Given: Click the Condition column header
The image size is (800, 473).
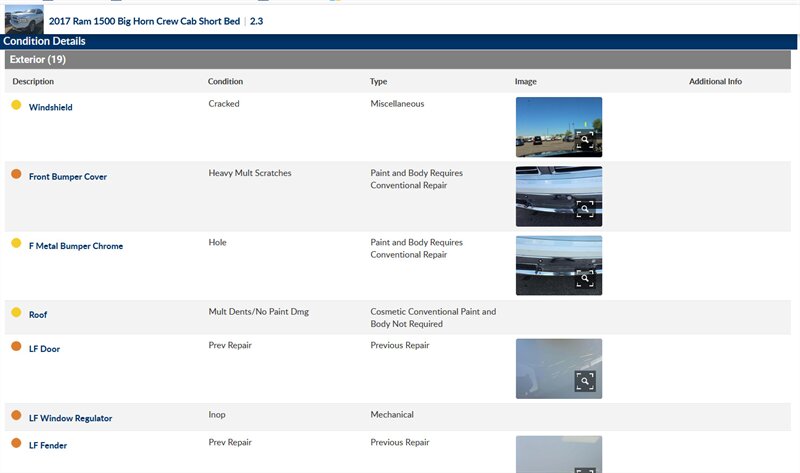Looking at the screenshot, I should 225,82.
